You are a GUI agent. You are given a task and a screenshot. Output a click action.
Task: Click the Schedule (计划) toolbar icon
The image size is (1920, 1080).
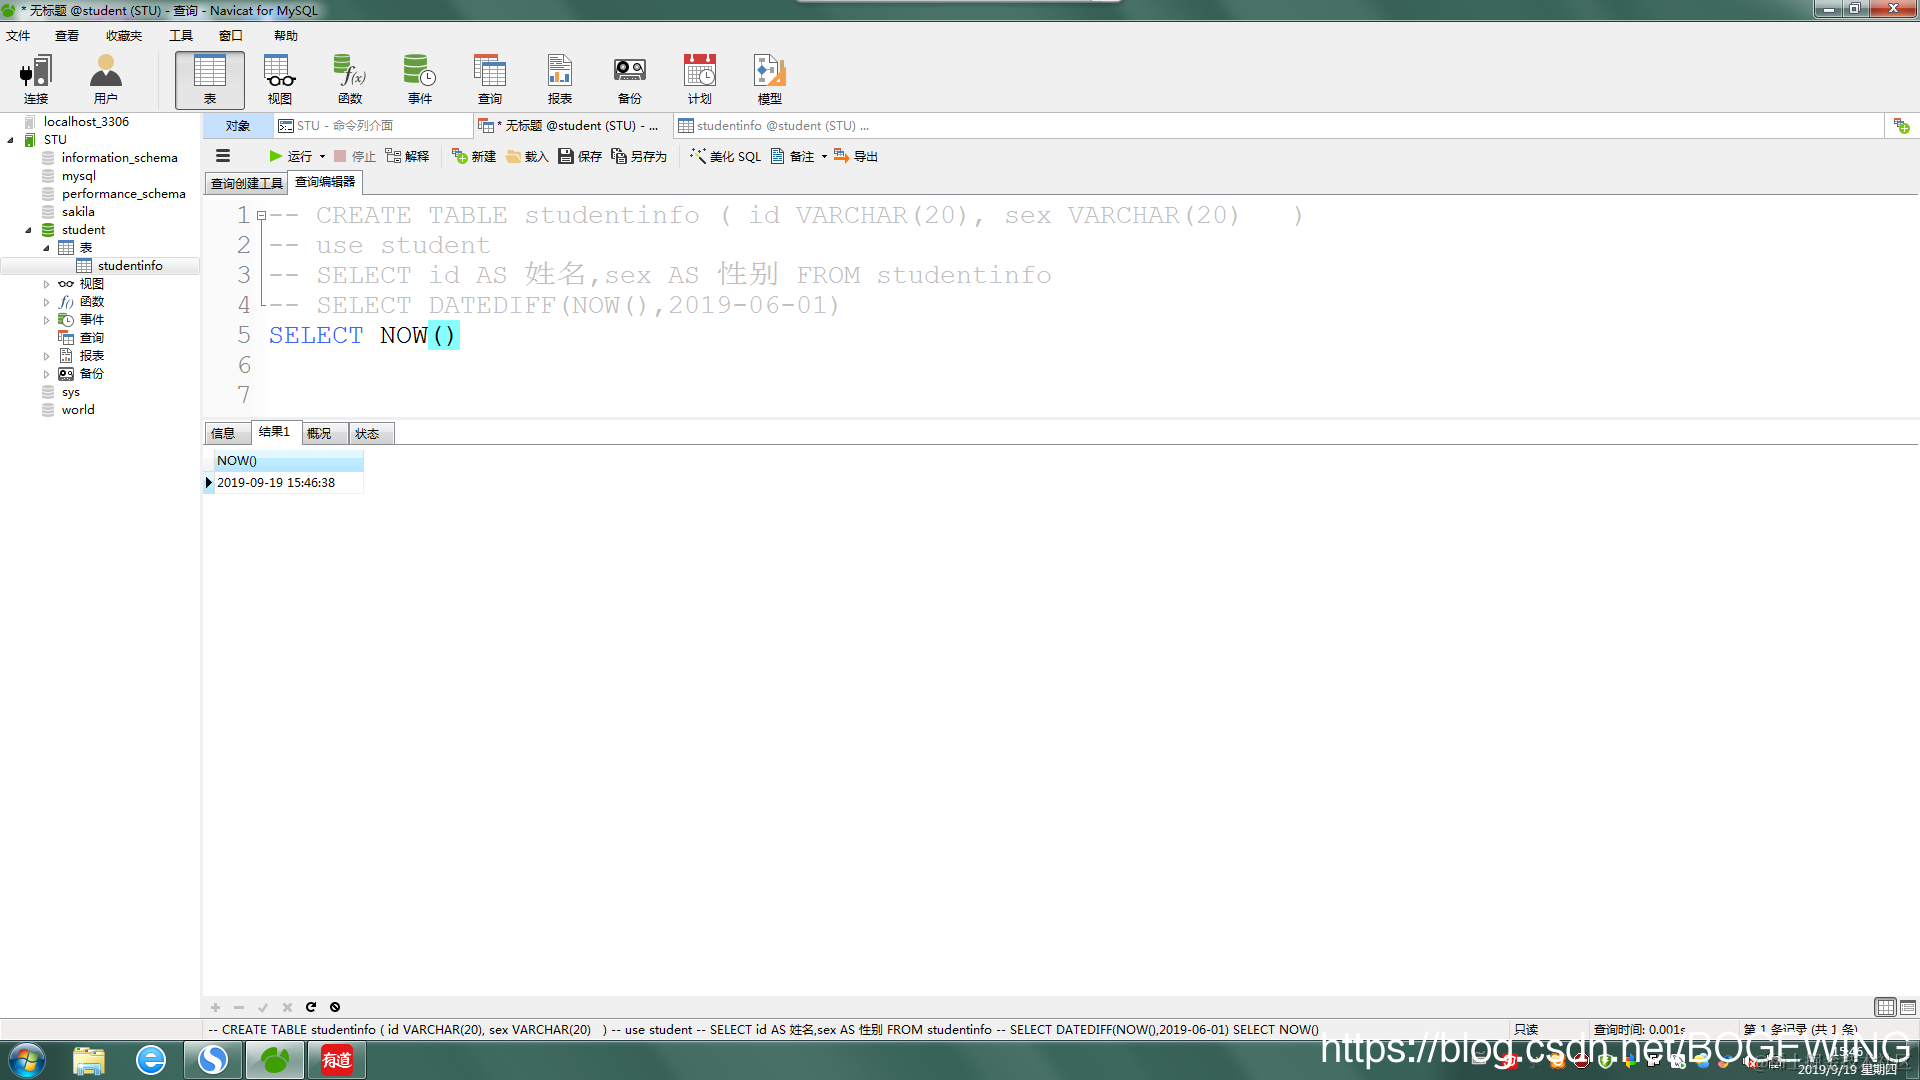click(x=700, y=79)
